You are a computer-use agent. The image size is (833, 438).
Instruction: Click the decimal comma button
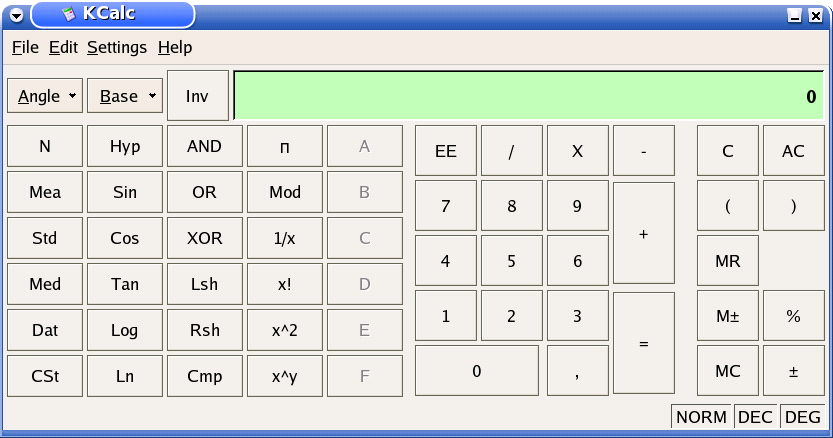click(577, 370)
